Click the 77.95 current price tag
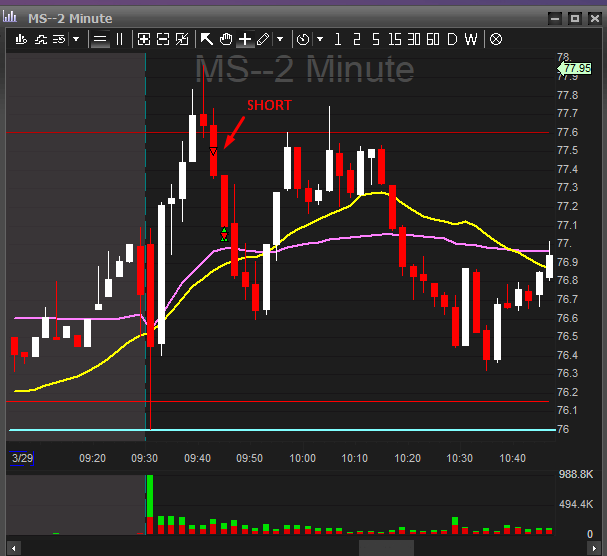 tap(574, 69)
